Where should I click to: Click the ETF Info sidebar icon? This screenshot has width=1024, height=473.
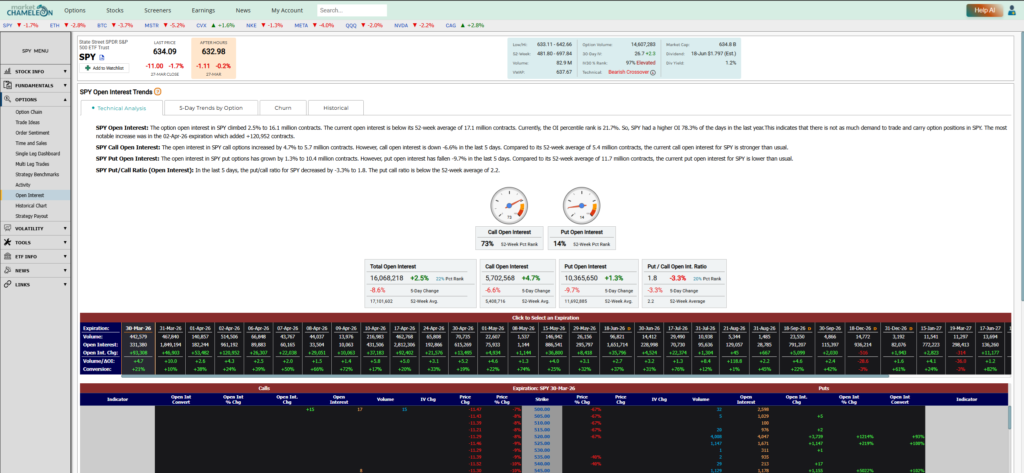(x=8, y=256)
